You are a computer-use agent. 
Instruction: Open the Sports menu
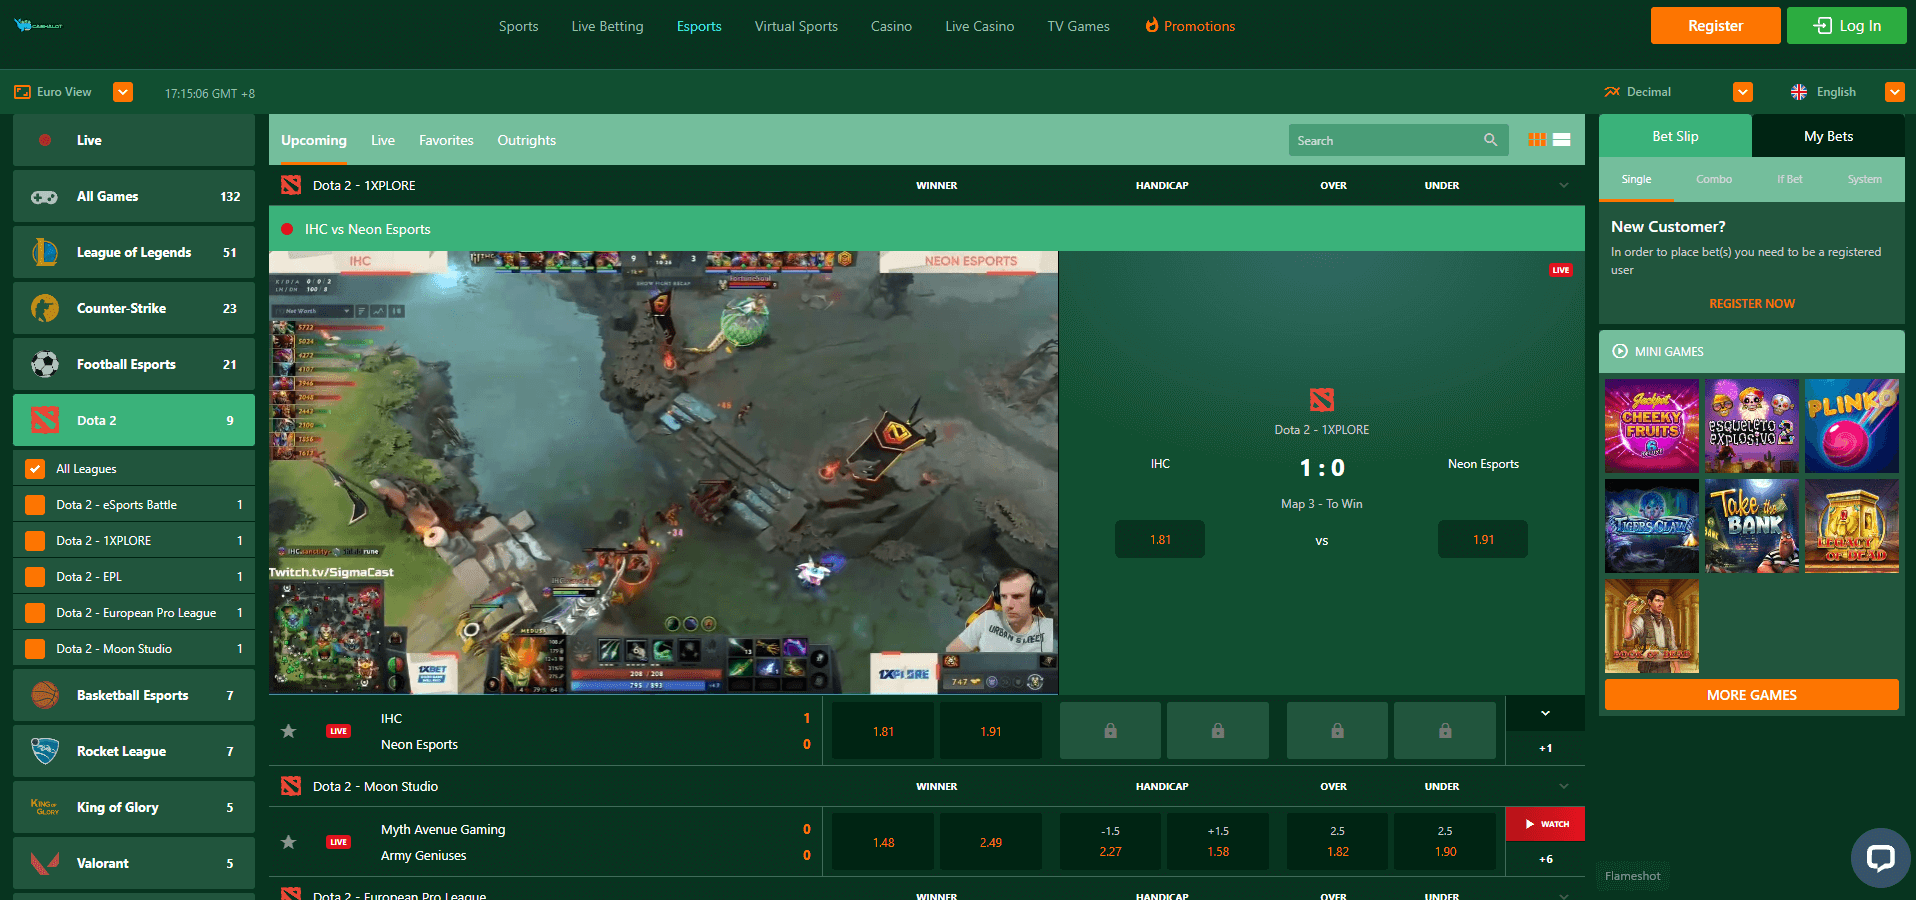point(518,26)
